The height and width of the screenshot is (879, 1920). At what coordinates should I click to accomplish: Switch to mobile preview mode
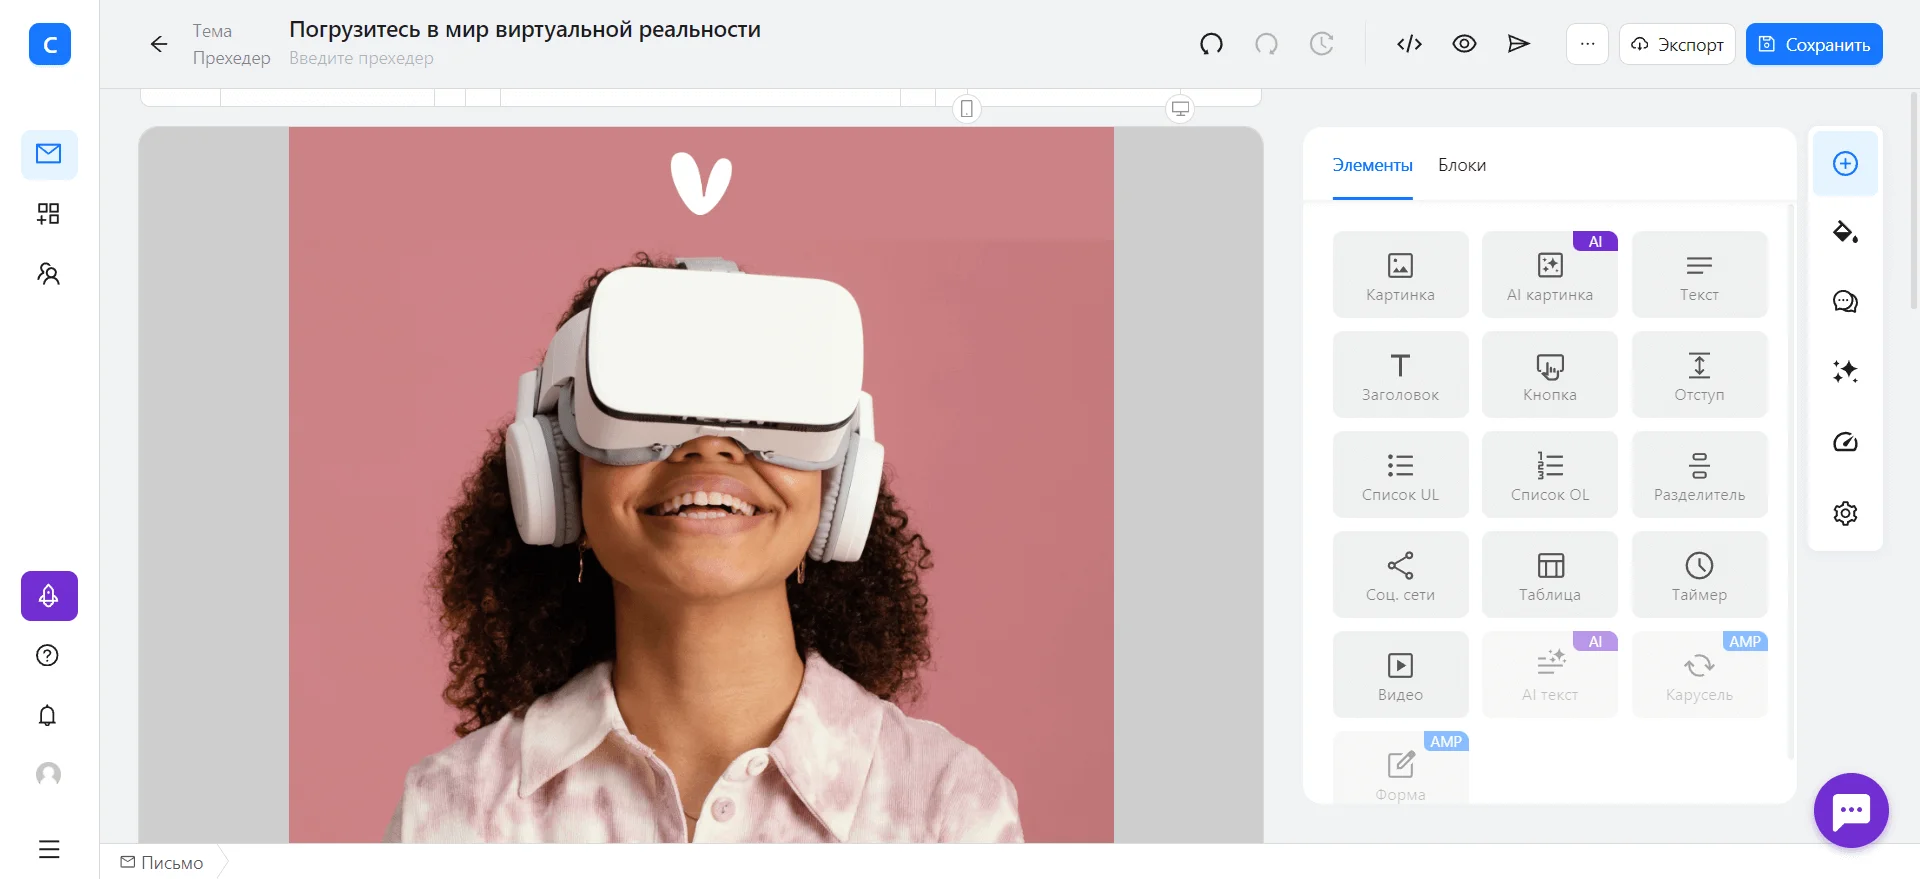point(966,108)
